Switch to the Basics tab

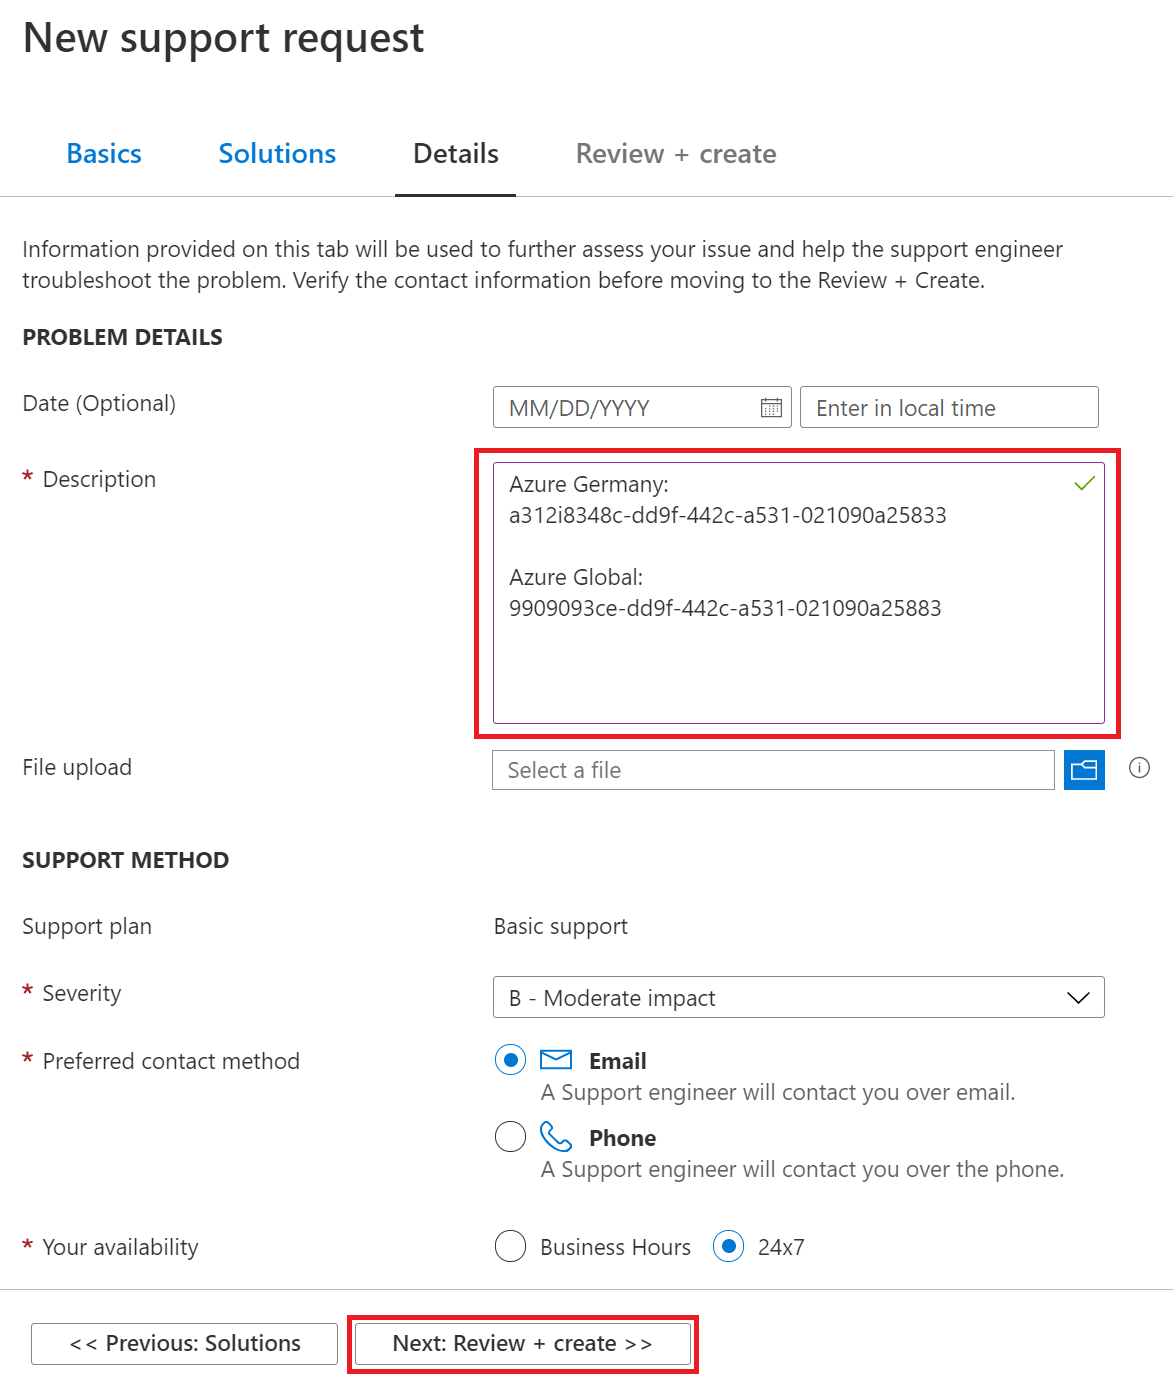tap(103, 153)
